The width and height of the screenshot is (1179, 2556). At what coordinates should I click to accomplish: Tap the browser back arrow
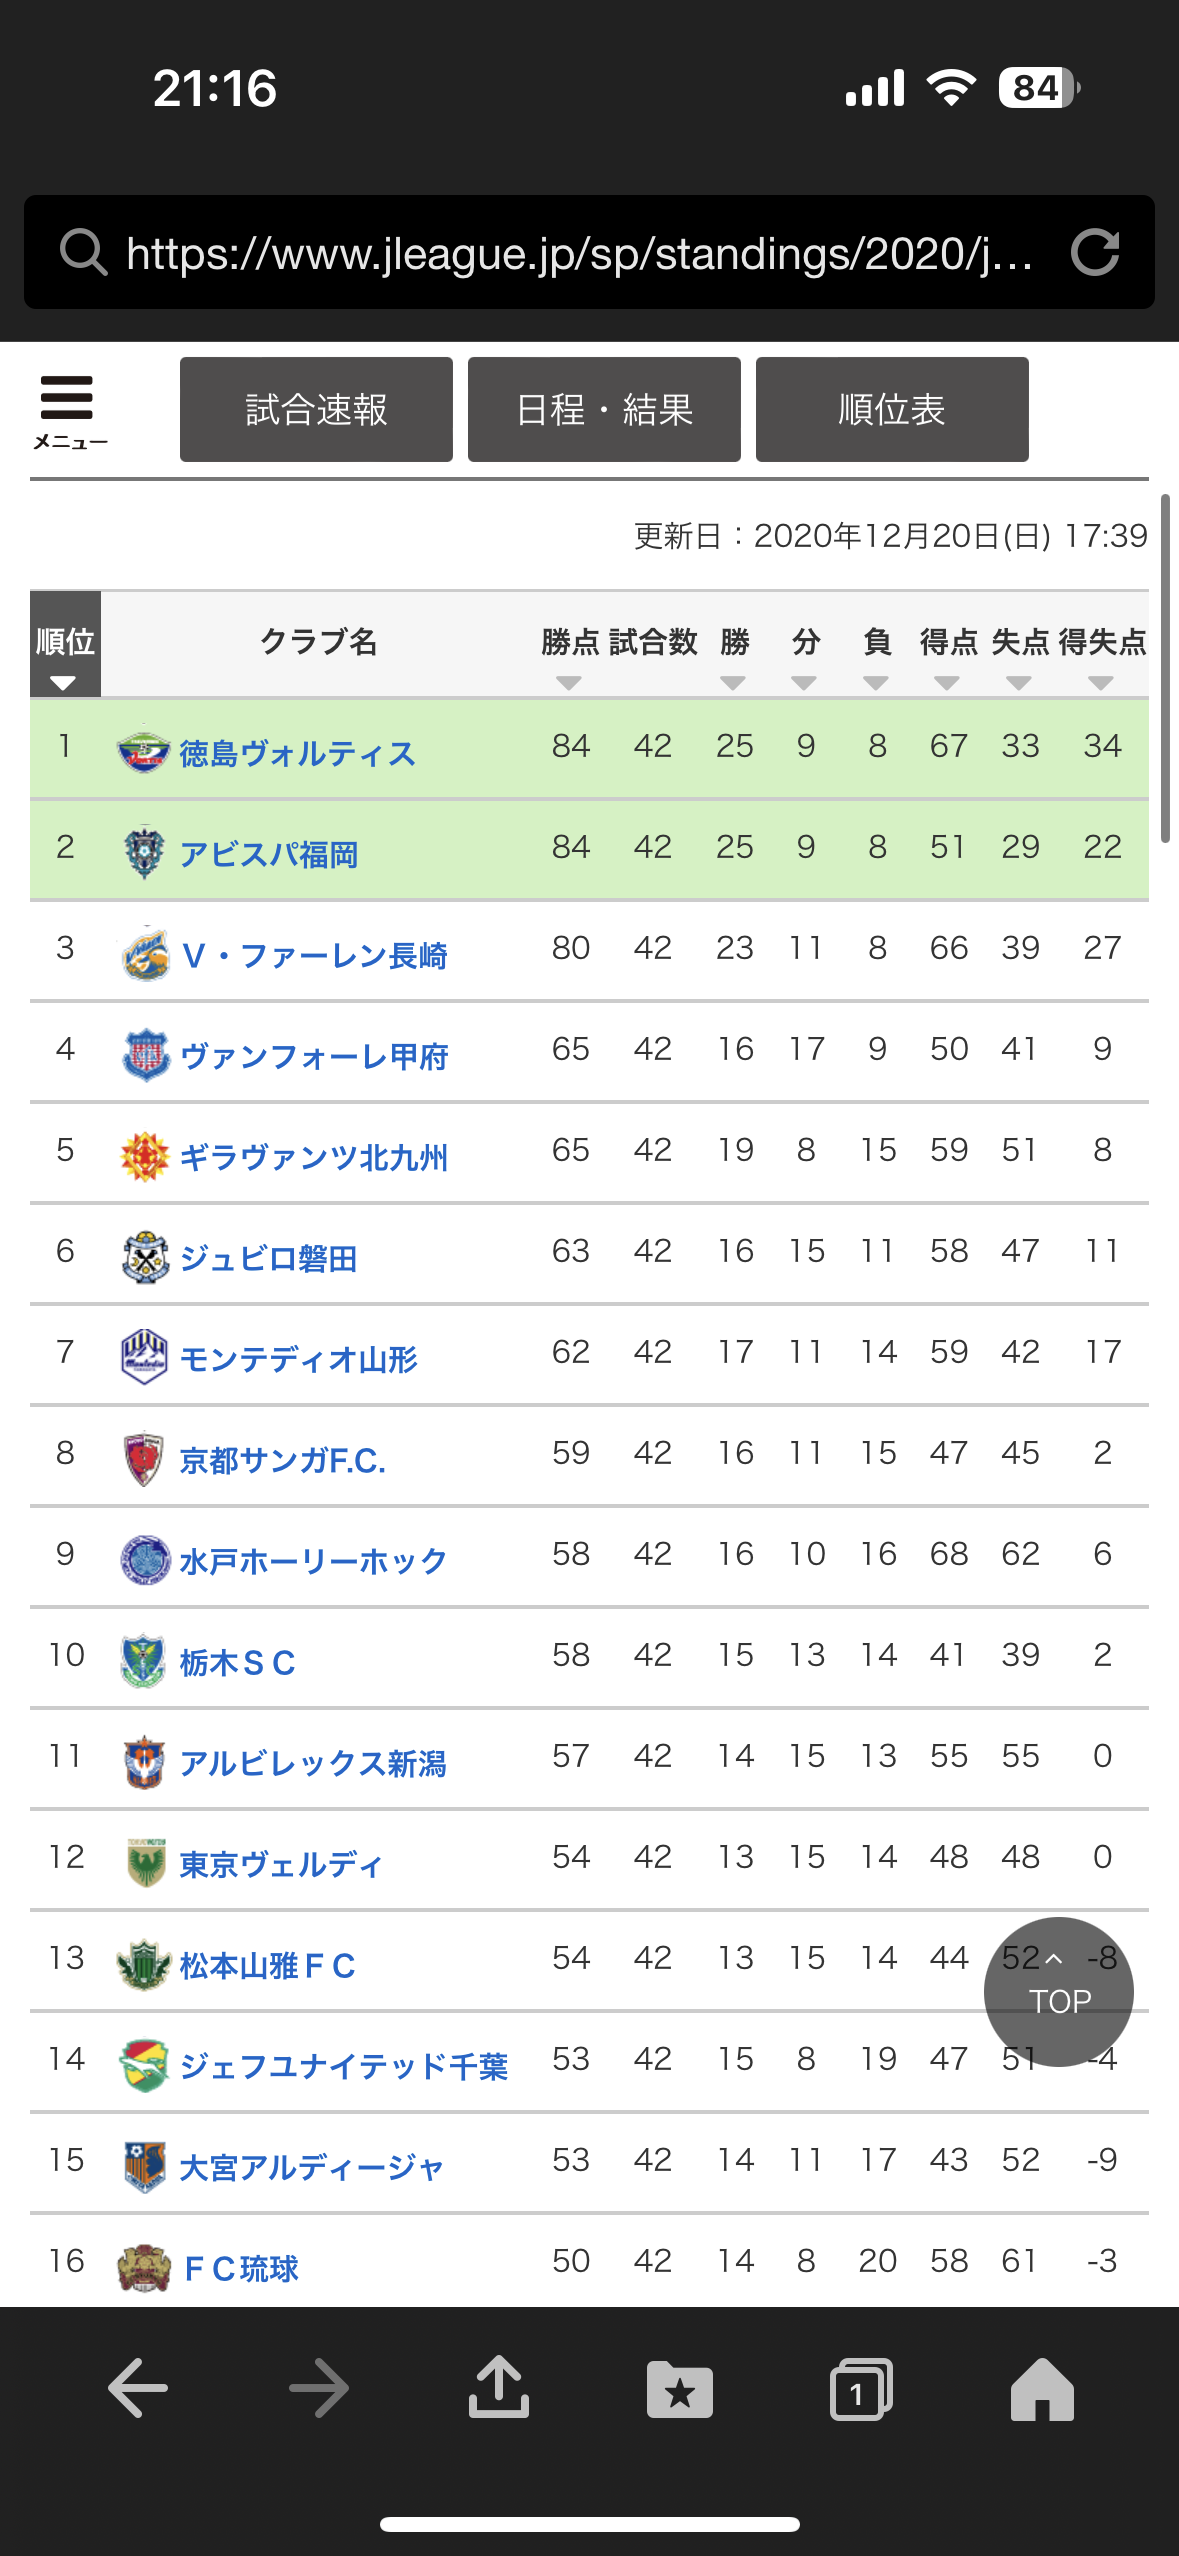pos(137,2388)
